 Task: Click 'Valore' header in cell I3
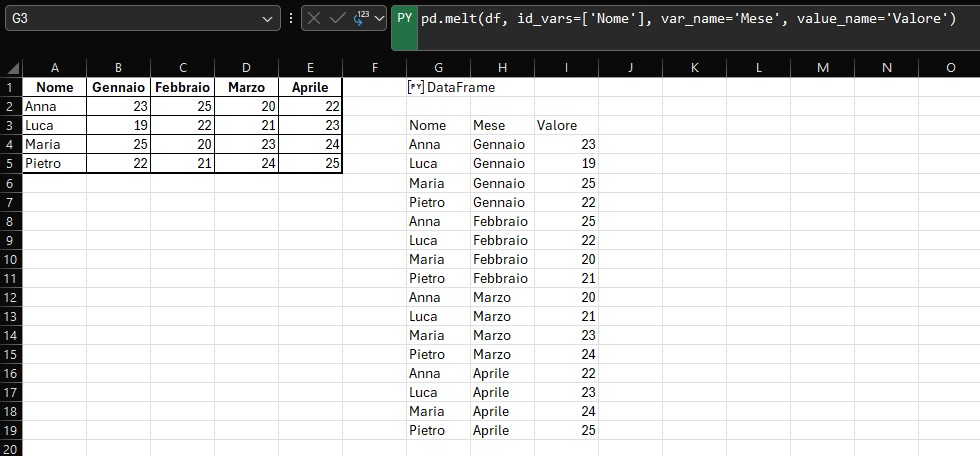tap(557, 126)
